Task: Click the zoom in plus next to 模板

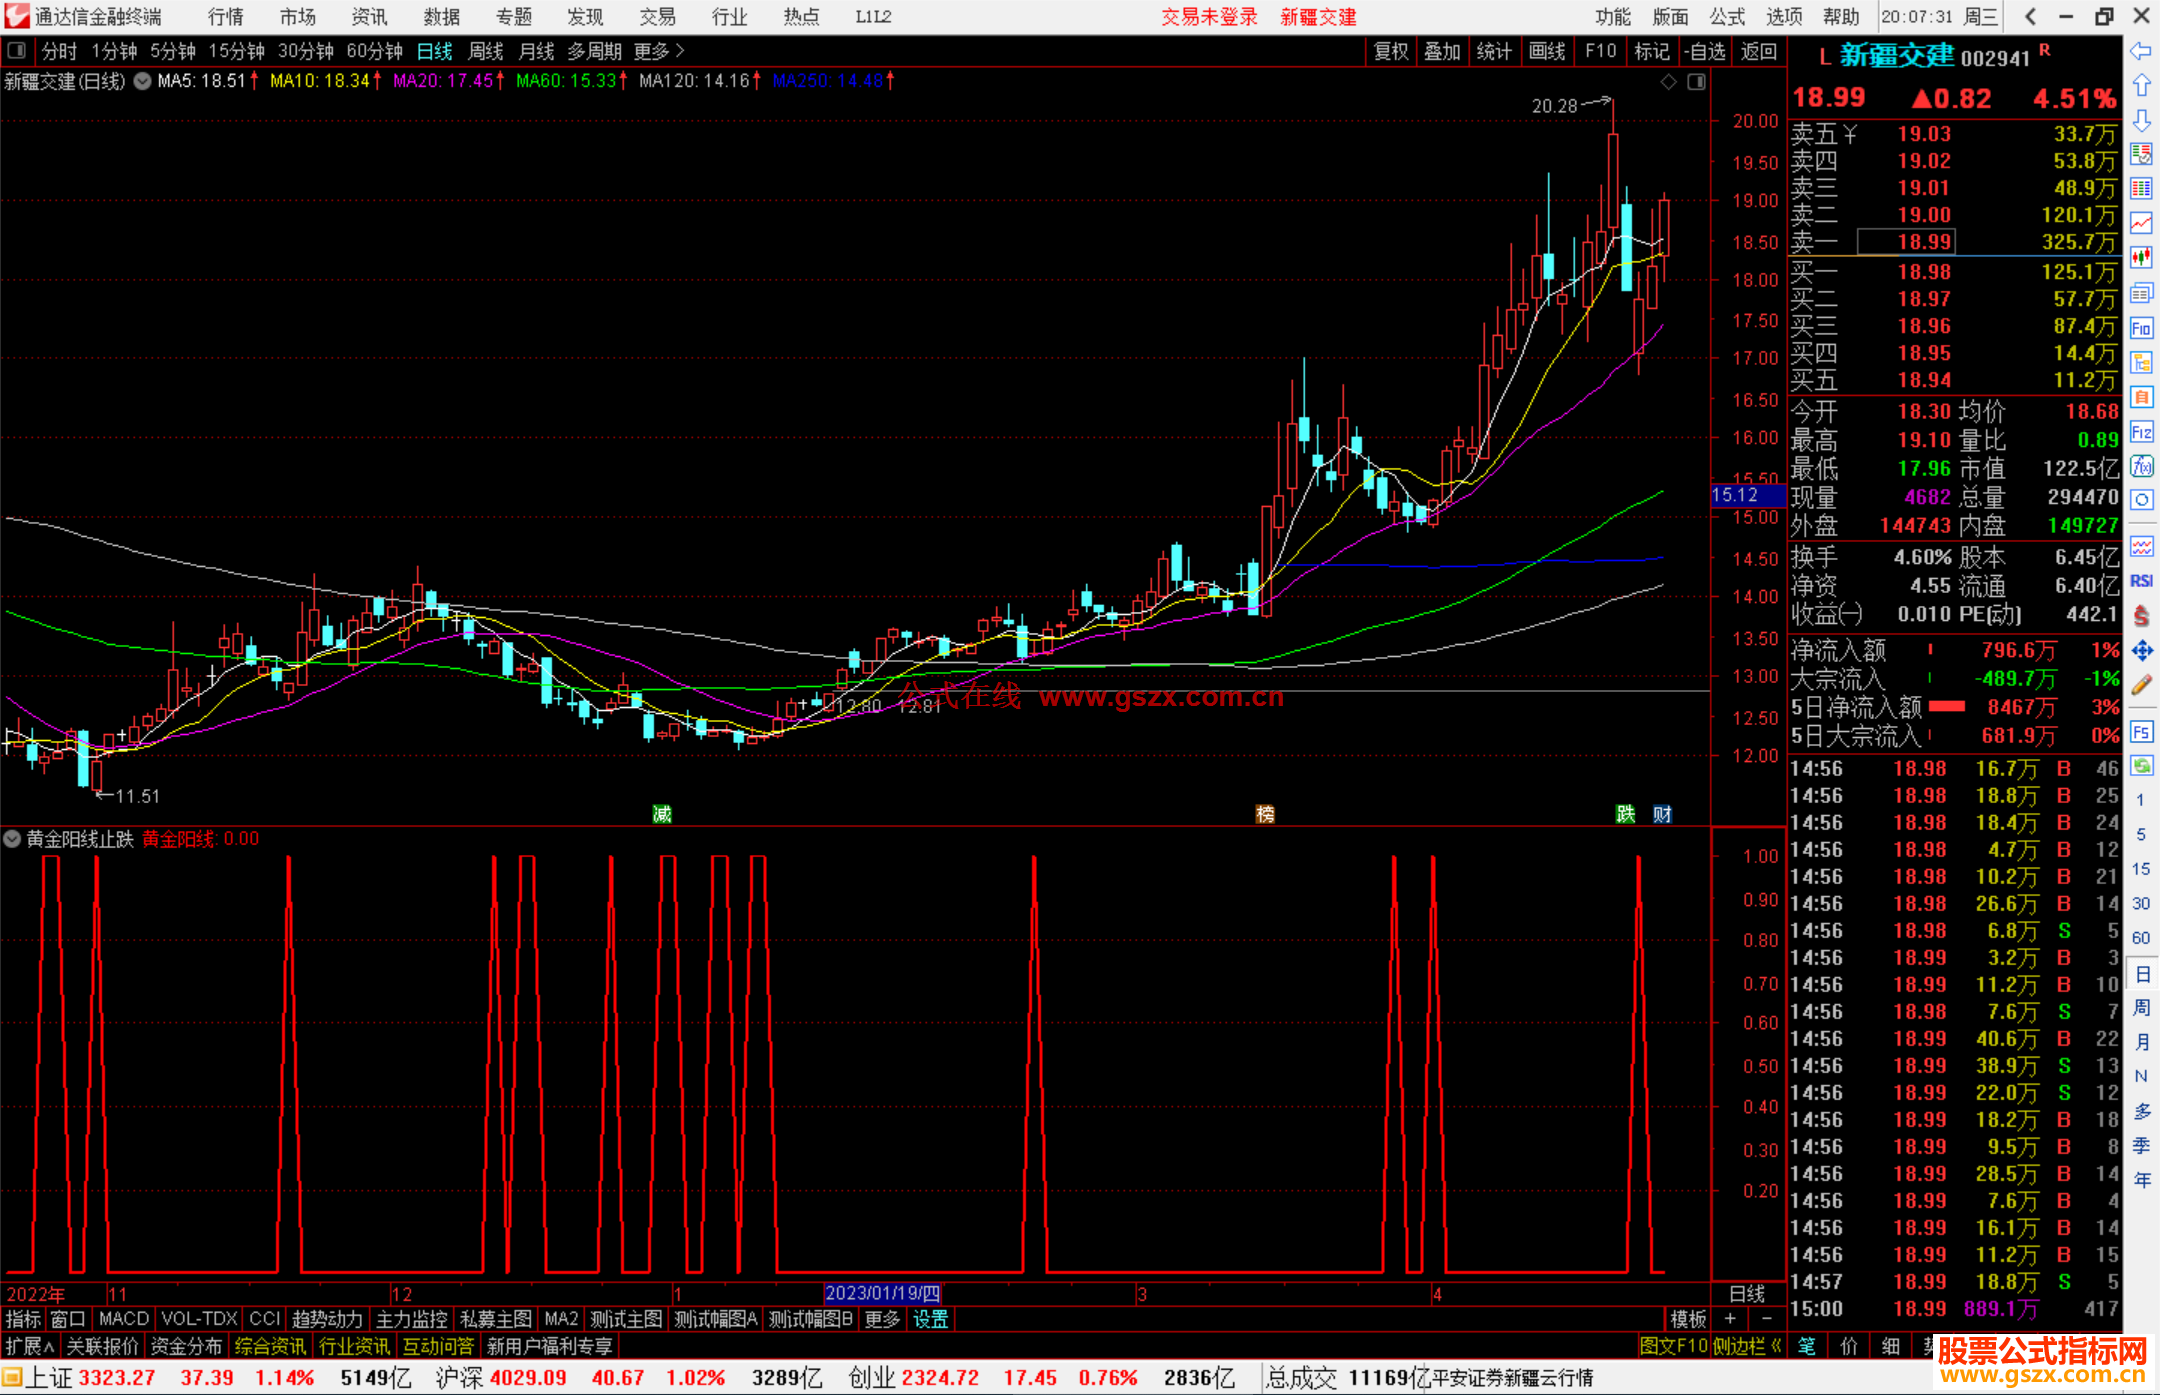Action: click(x=1730, y=1319)
